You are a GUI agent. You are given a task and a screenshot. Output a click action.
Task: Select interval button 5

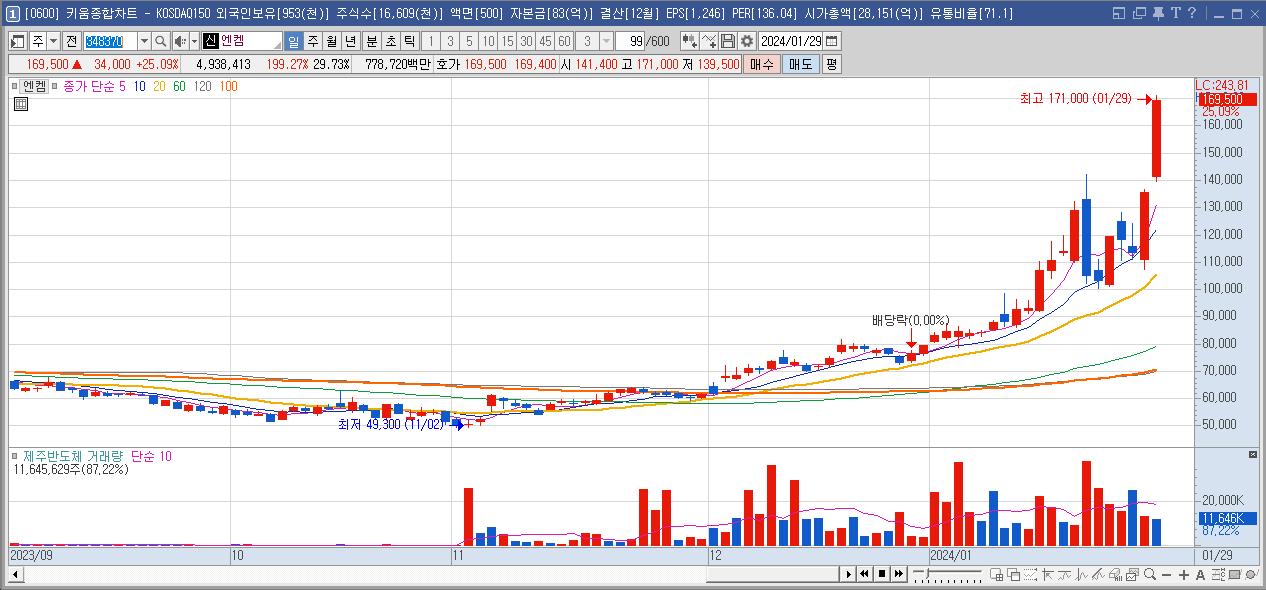(x=469, y=41)
